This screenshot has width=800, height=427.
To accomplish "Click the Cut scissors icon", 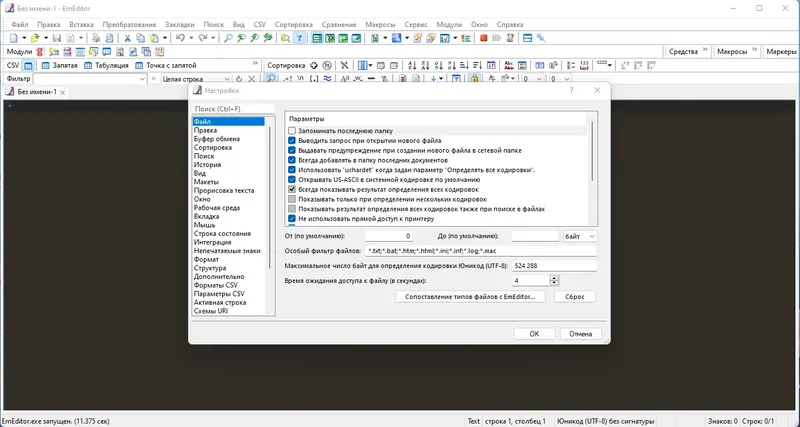I will click(128, 38).
